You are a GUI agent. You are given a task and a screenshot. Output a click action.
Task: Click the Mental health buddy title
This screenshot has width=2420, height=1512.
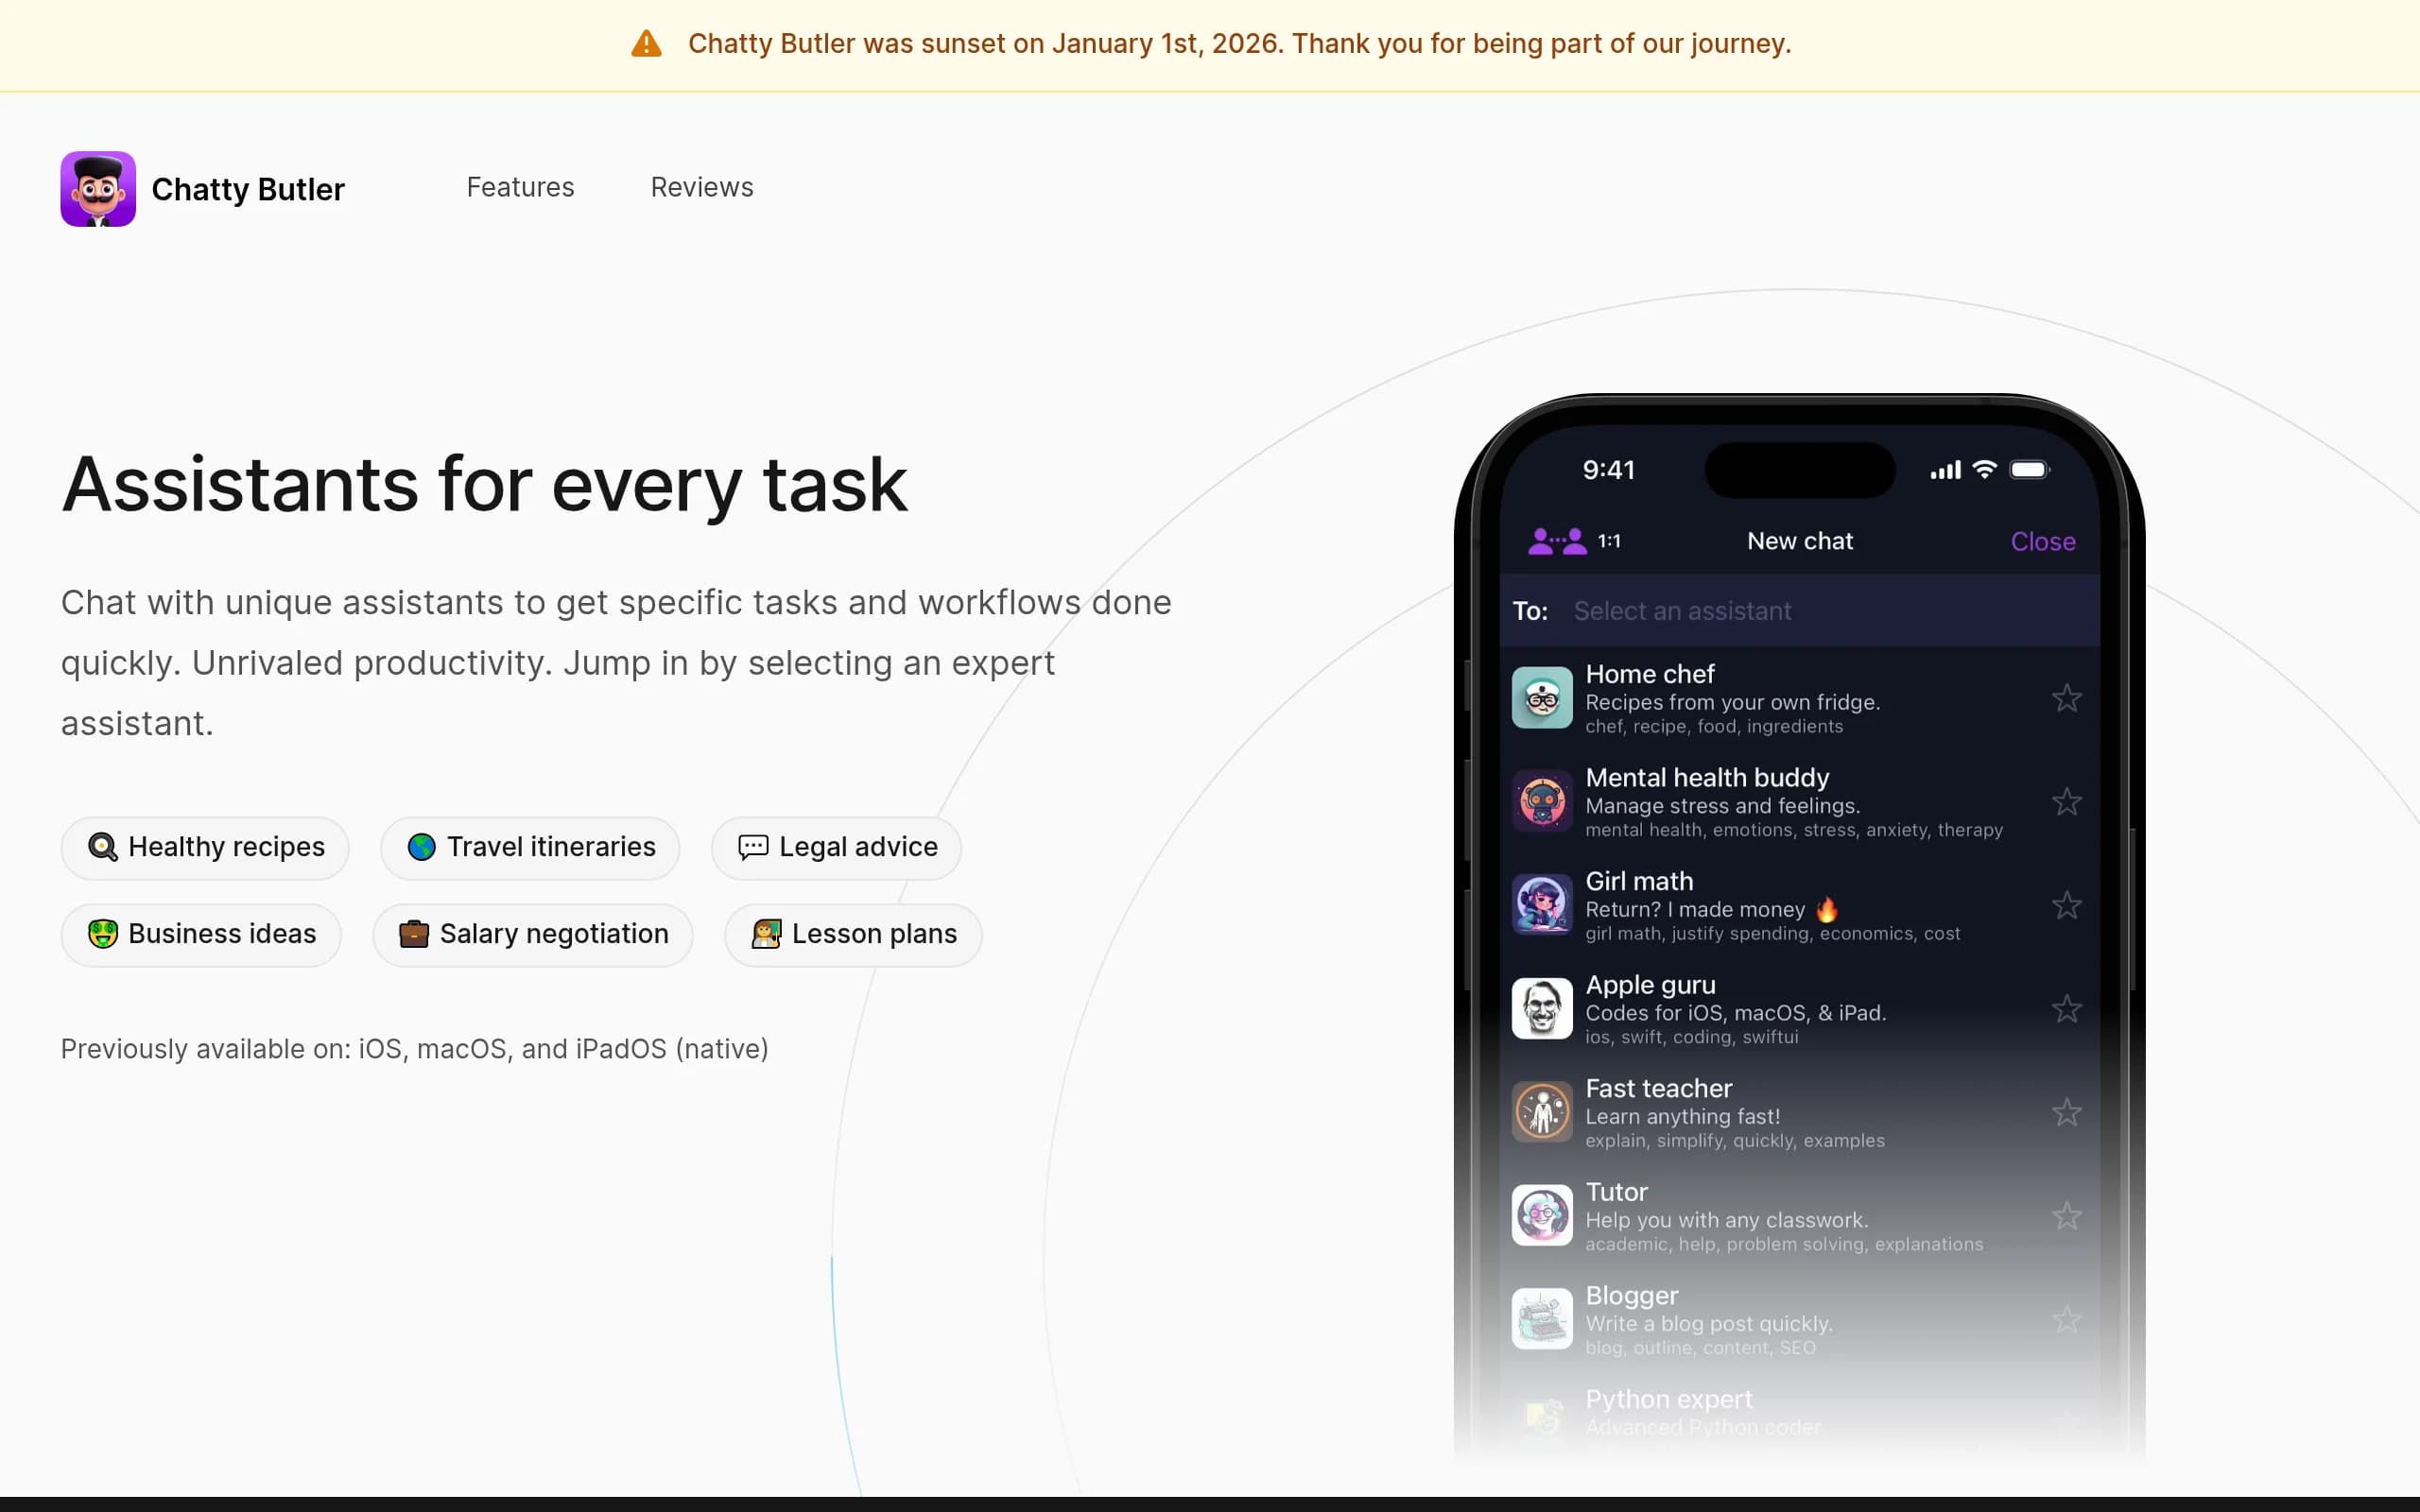tap(1707, 778)
